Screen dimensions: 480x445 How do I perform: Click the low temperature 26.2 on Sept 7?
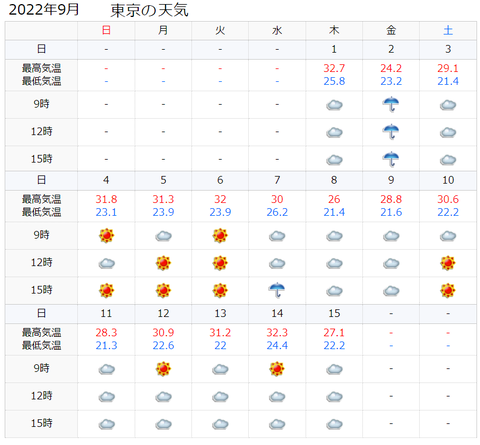[277, 212]
